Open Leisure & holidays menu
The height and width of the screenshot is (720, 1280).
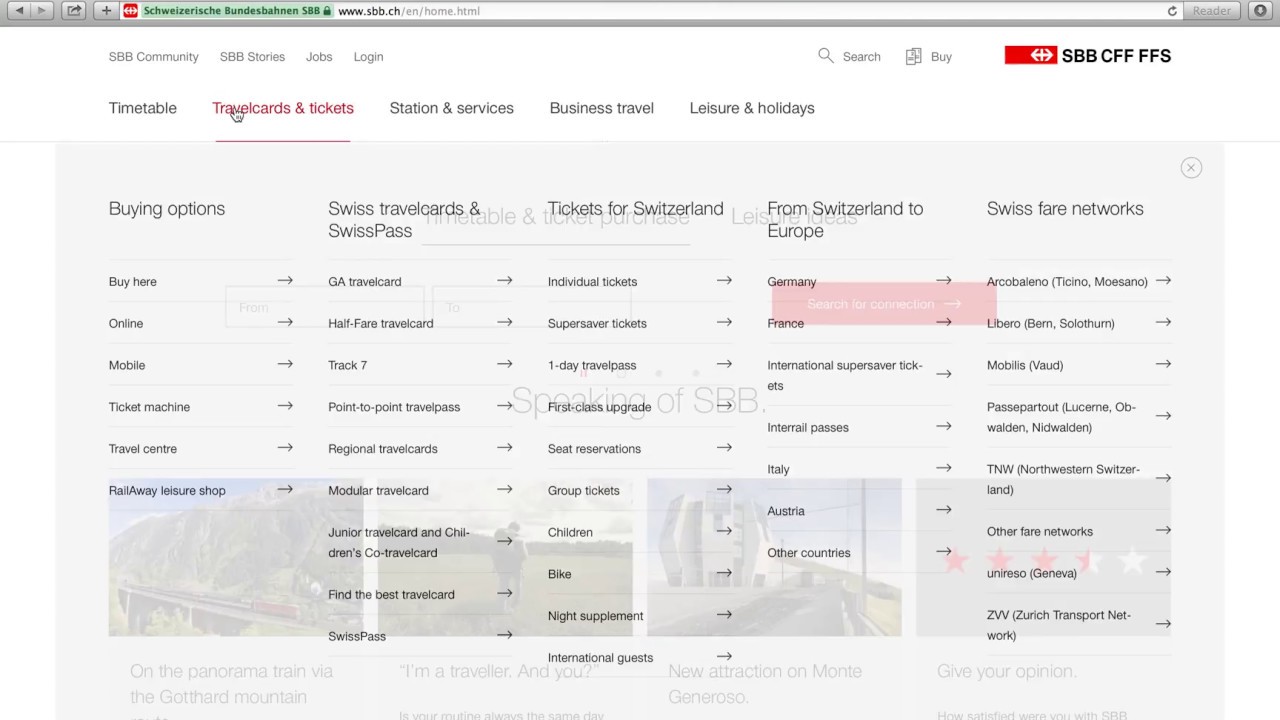point(752,108)
